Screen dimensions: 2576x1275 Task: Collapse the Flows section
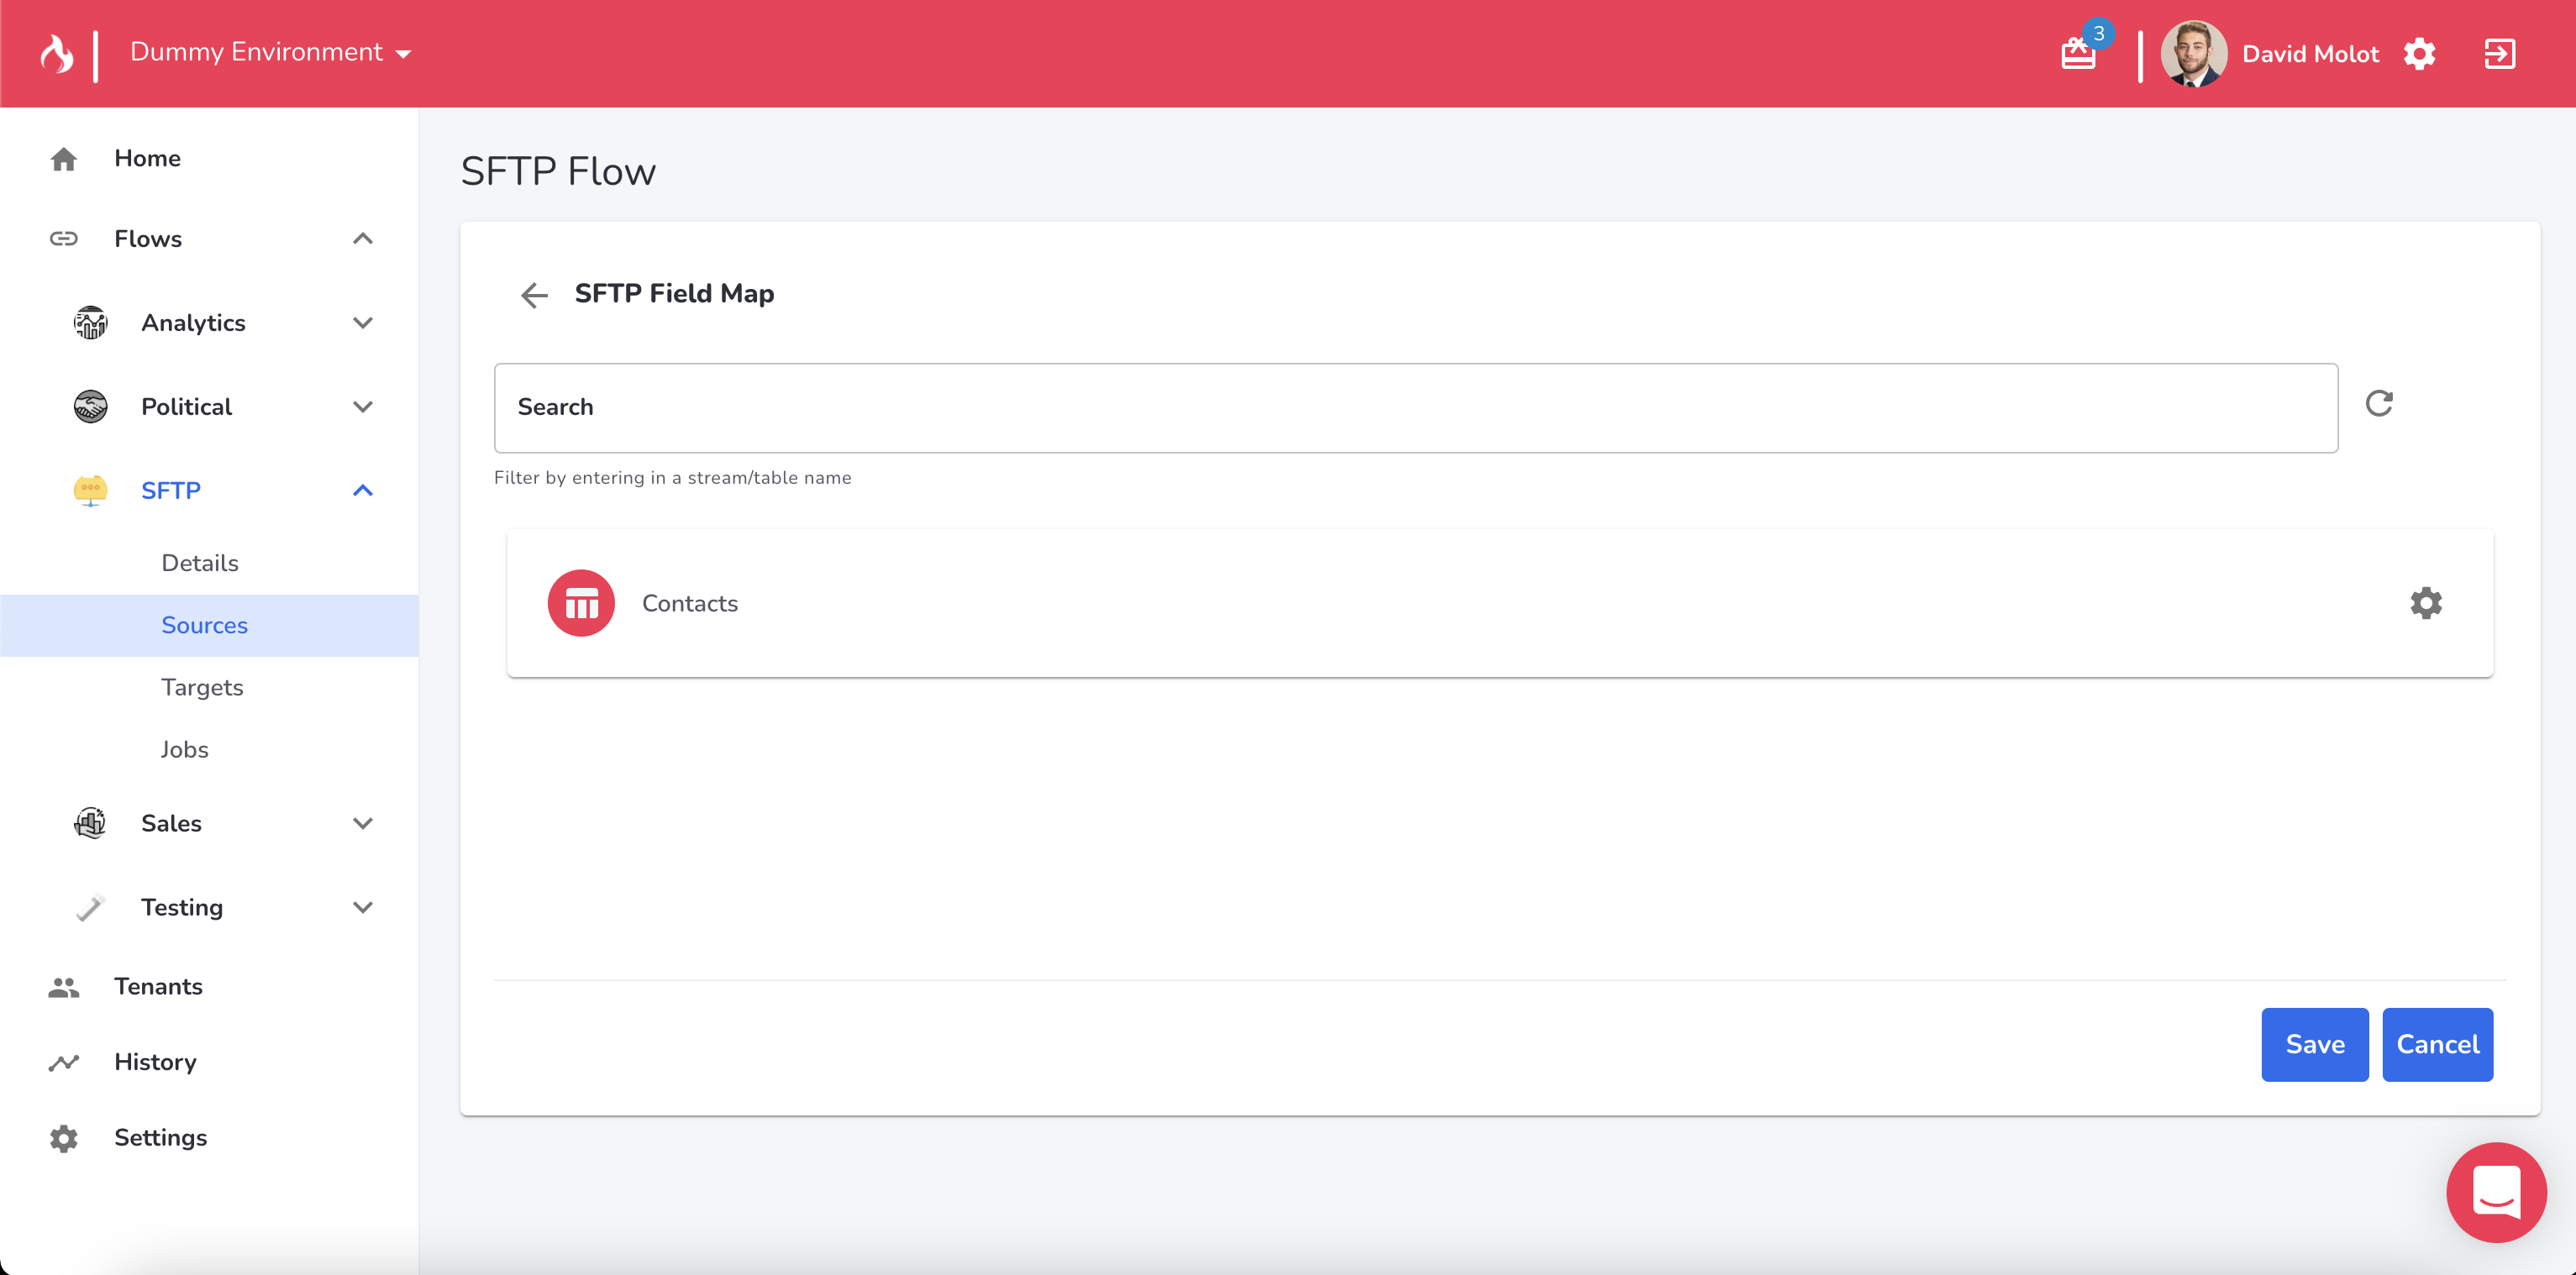pyautogui.click(x=363, y=238)
